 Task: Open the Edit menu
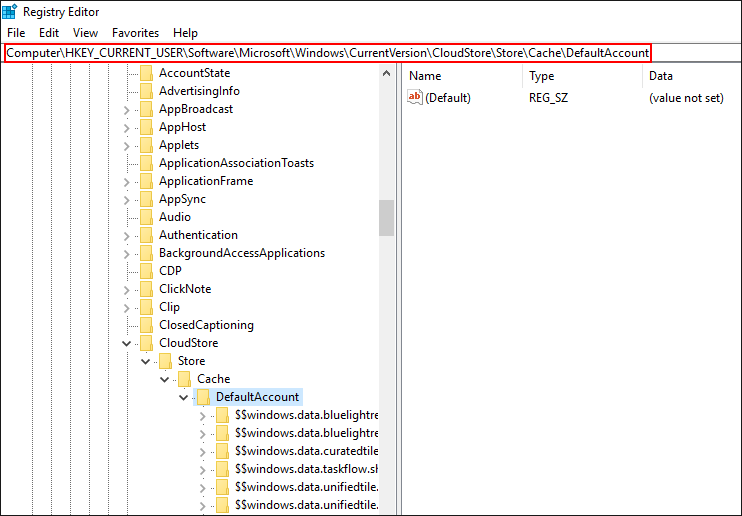point(49,33)
